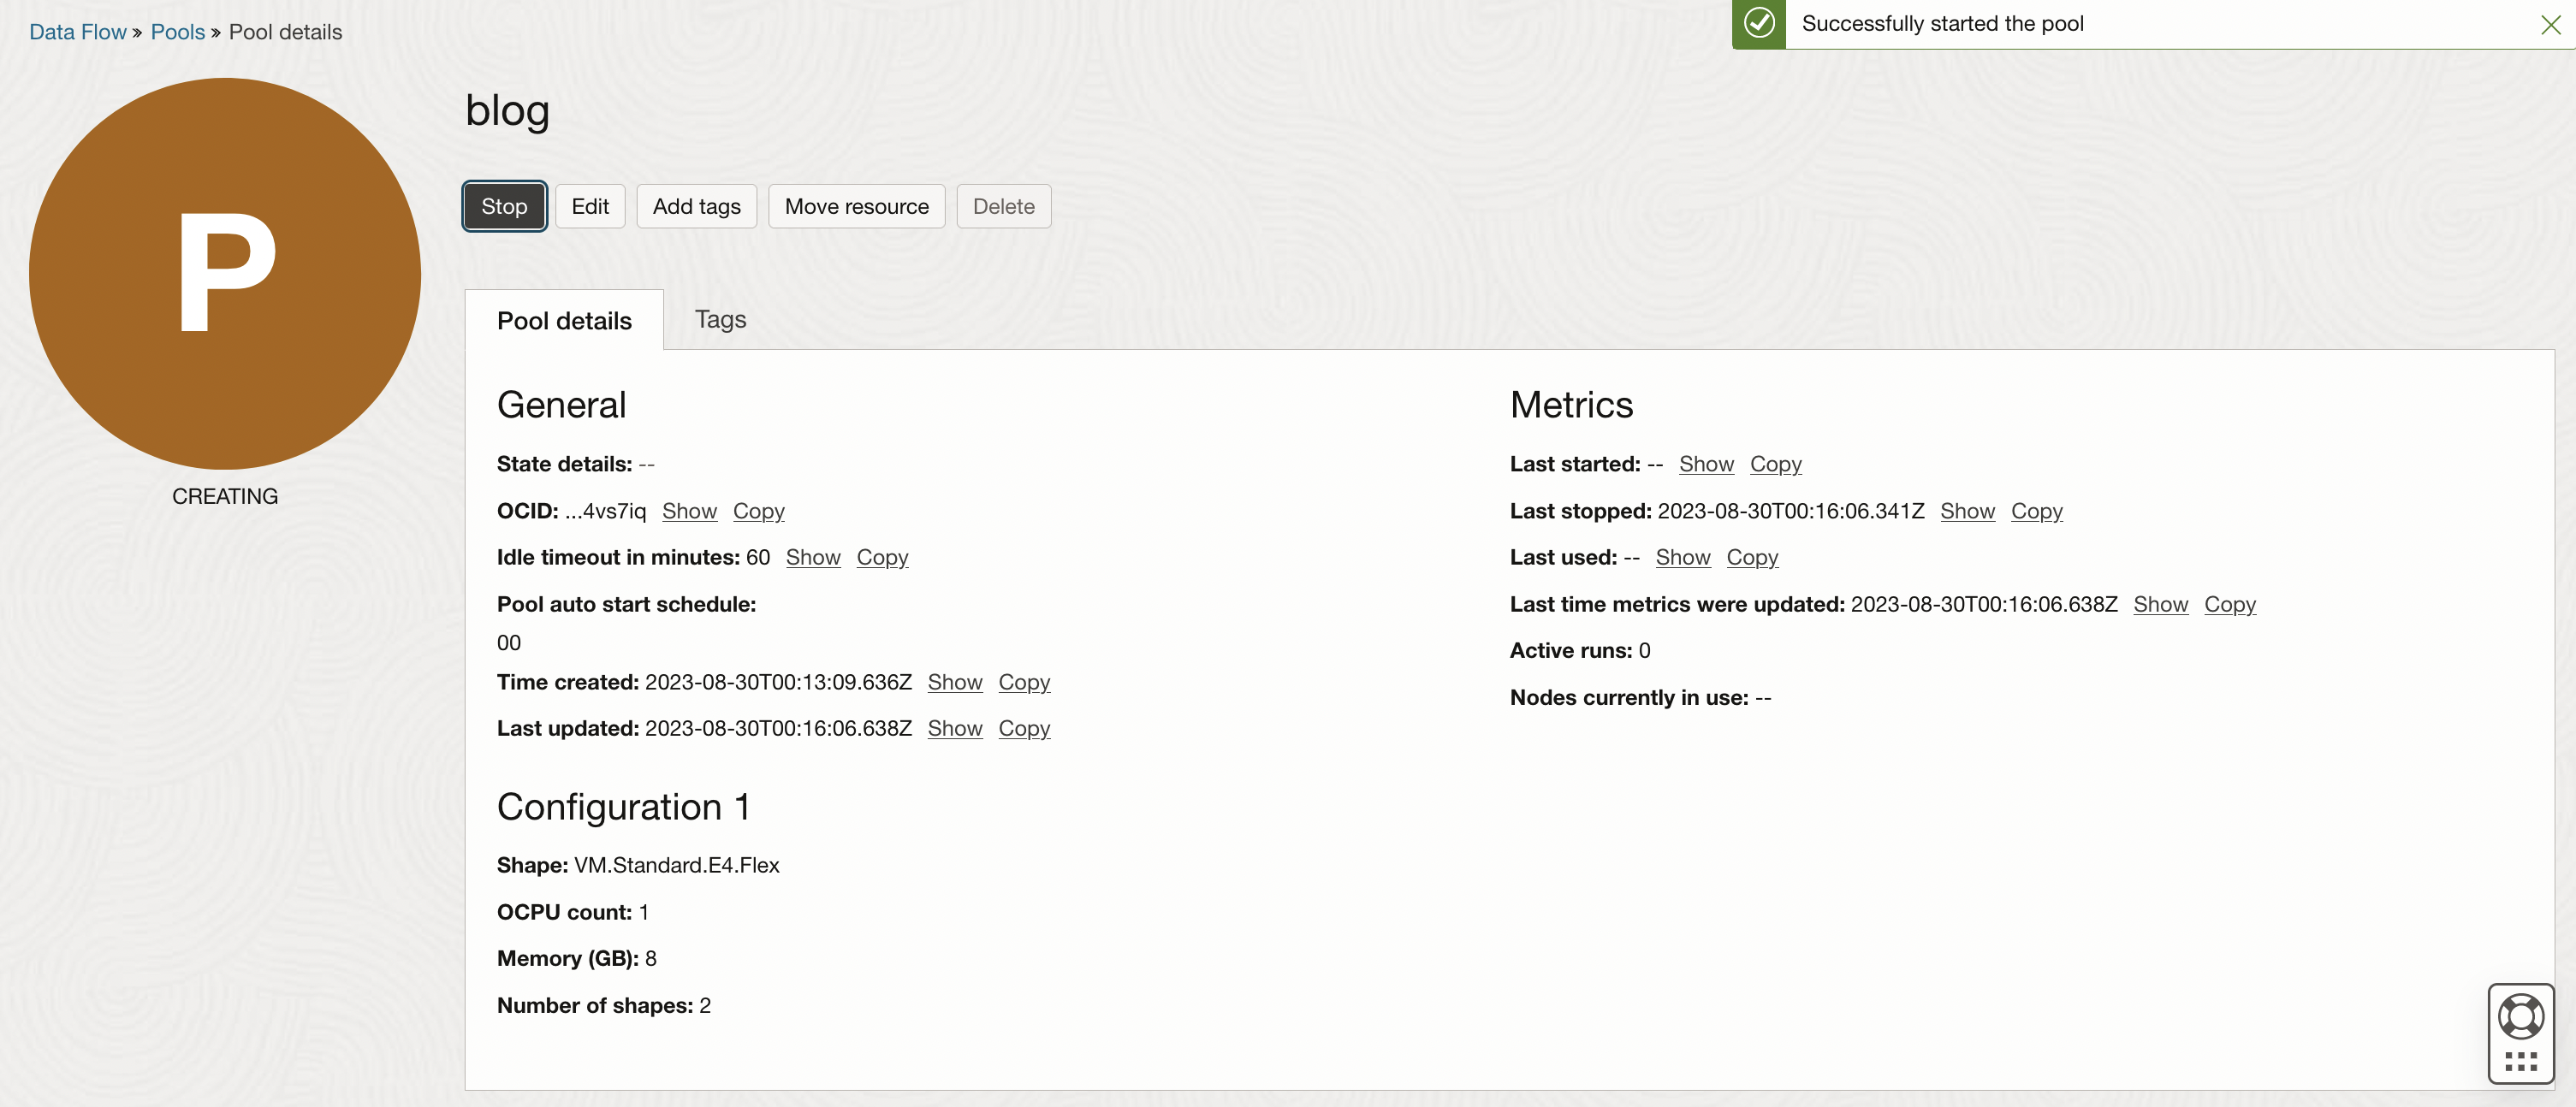Open the help life-ring icon

click(2521, 1015)
